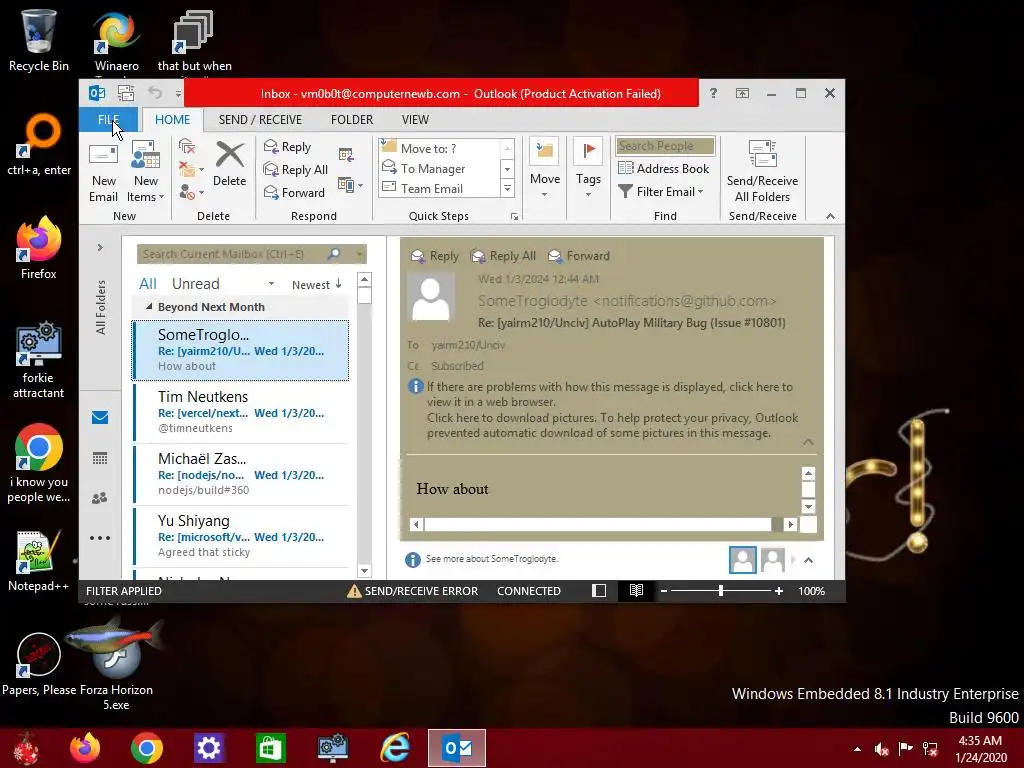1024x768 pixels.
Task: Switch to Reading view in status bar
Action: click(x=636, y=591)
